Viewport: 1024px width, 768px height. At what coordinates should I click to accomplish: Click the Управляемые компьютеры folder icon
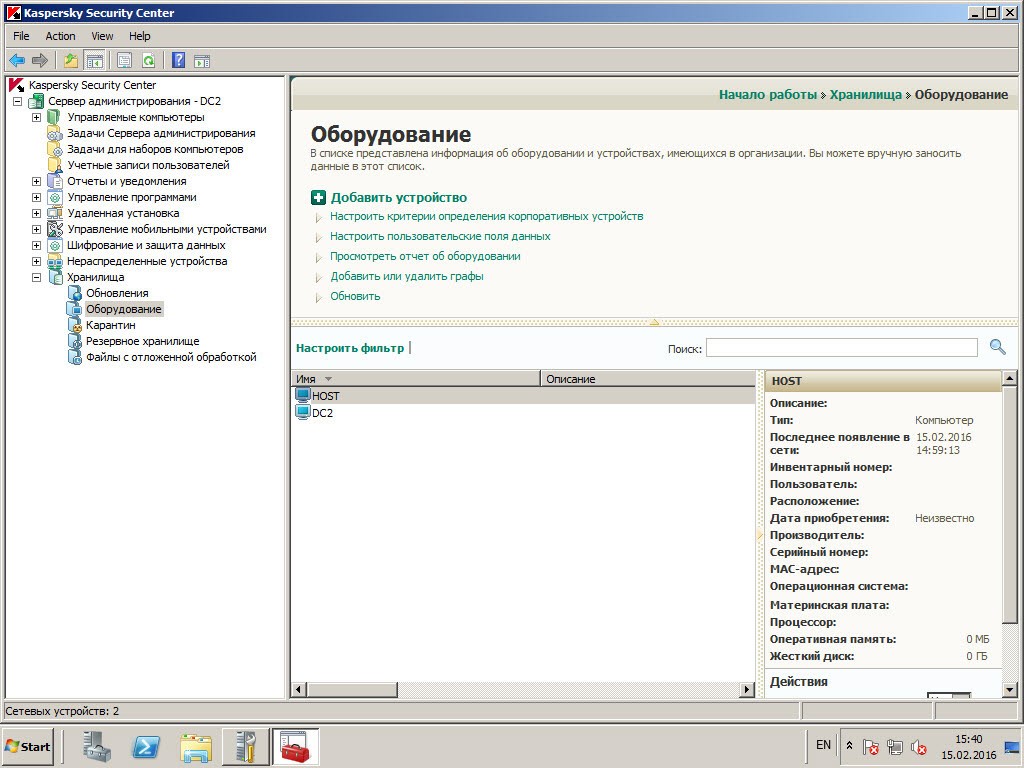click(x=54, y=117)
